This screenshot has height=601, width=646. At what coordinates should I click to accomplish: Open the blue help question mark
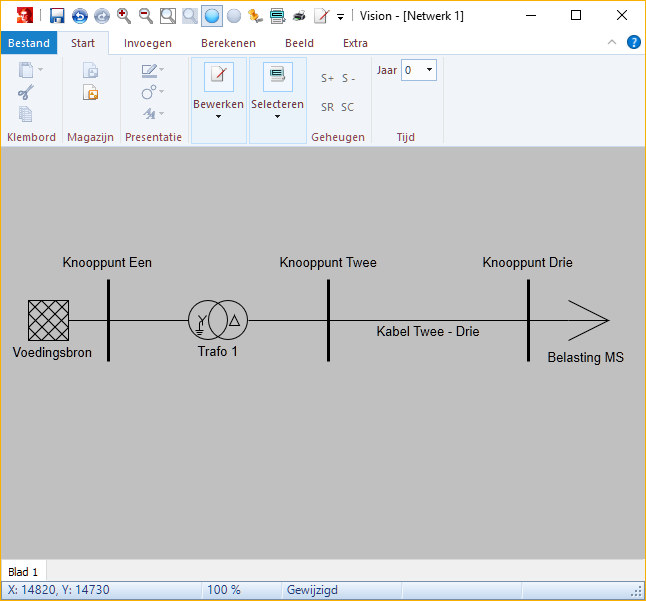[633, 43]
